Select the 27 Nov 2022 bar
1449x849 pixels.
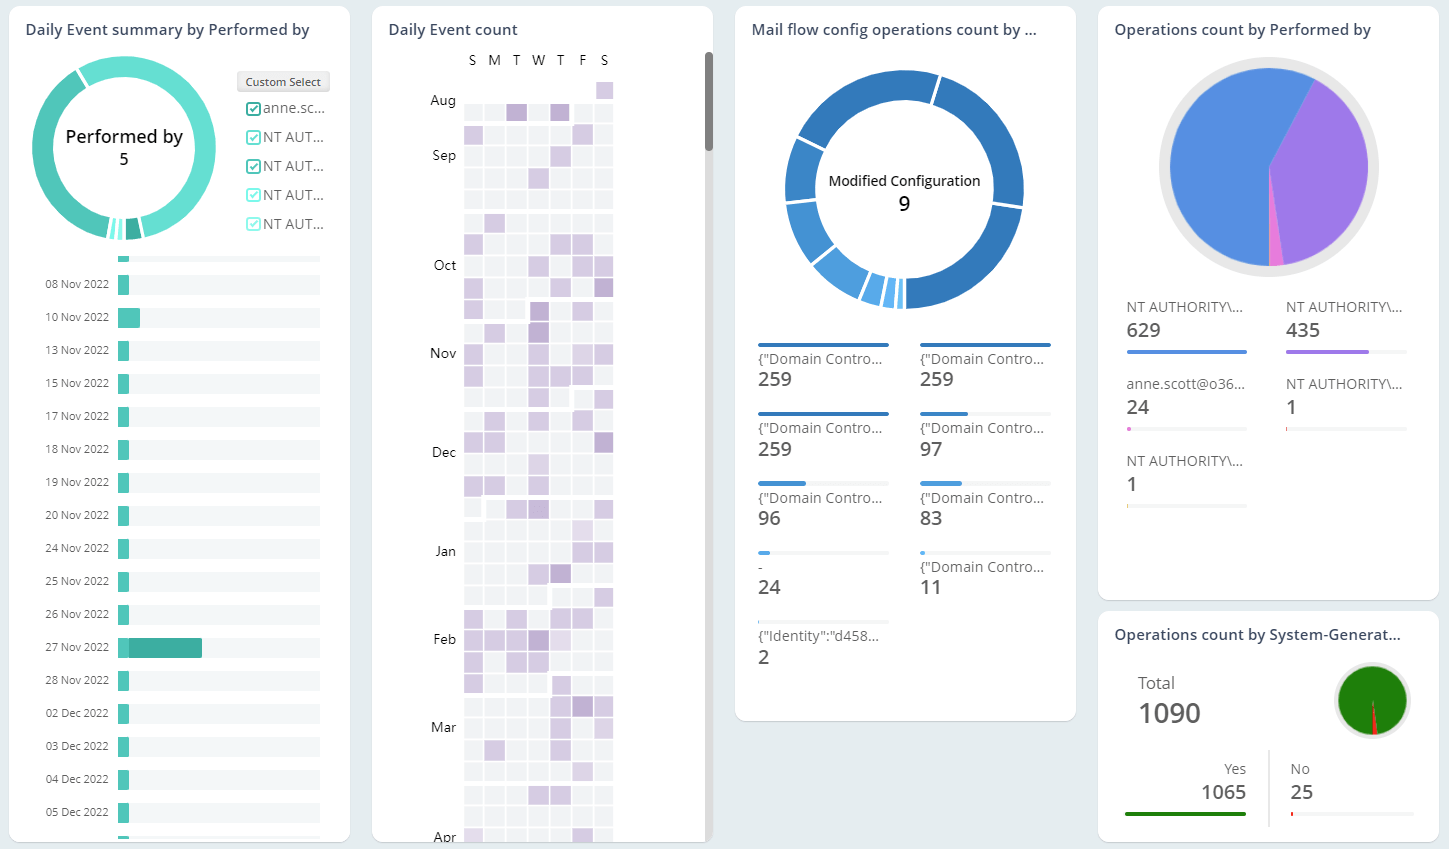[x=165, y=648]
